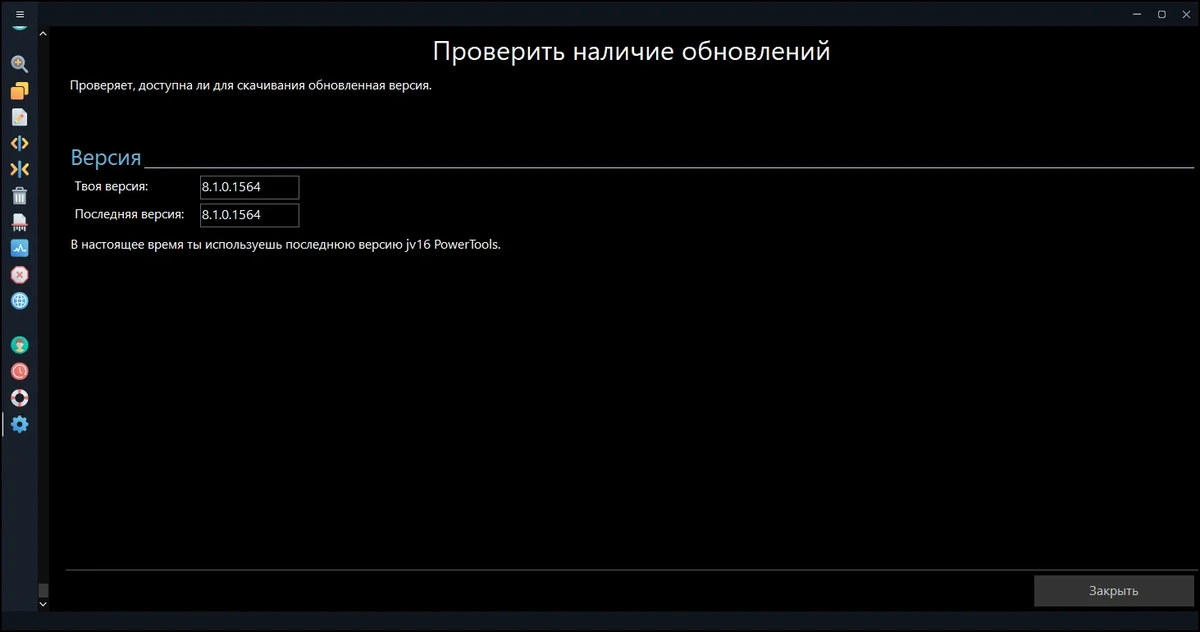The width and height of the screenshot is (1200, 632).
Task: Open the blue globe internet icon
Action: pyautogui.click(x=19, y=300)
